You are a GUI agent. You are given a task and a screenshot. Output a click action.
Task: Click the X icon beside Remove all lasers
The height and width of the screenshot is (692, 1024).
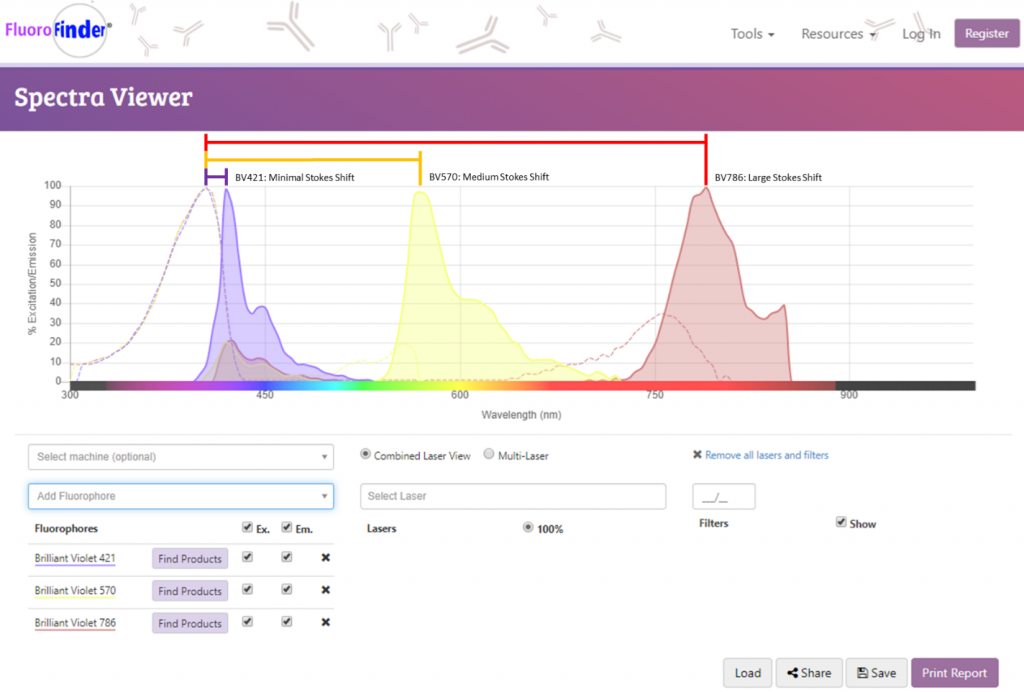pyautogui.click(x=697, y=455)
